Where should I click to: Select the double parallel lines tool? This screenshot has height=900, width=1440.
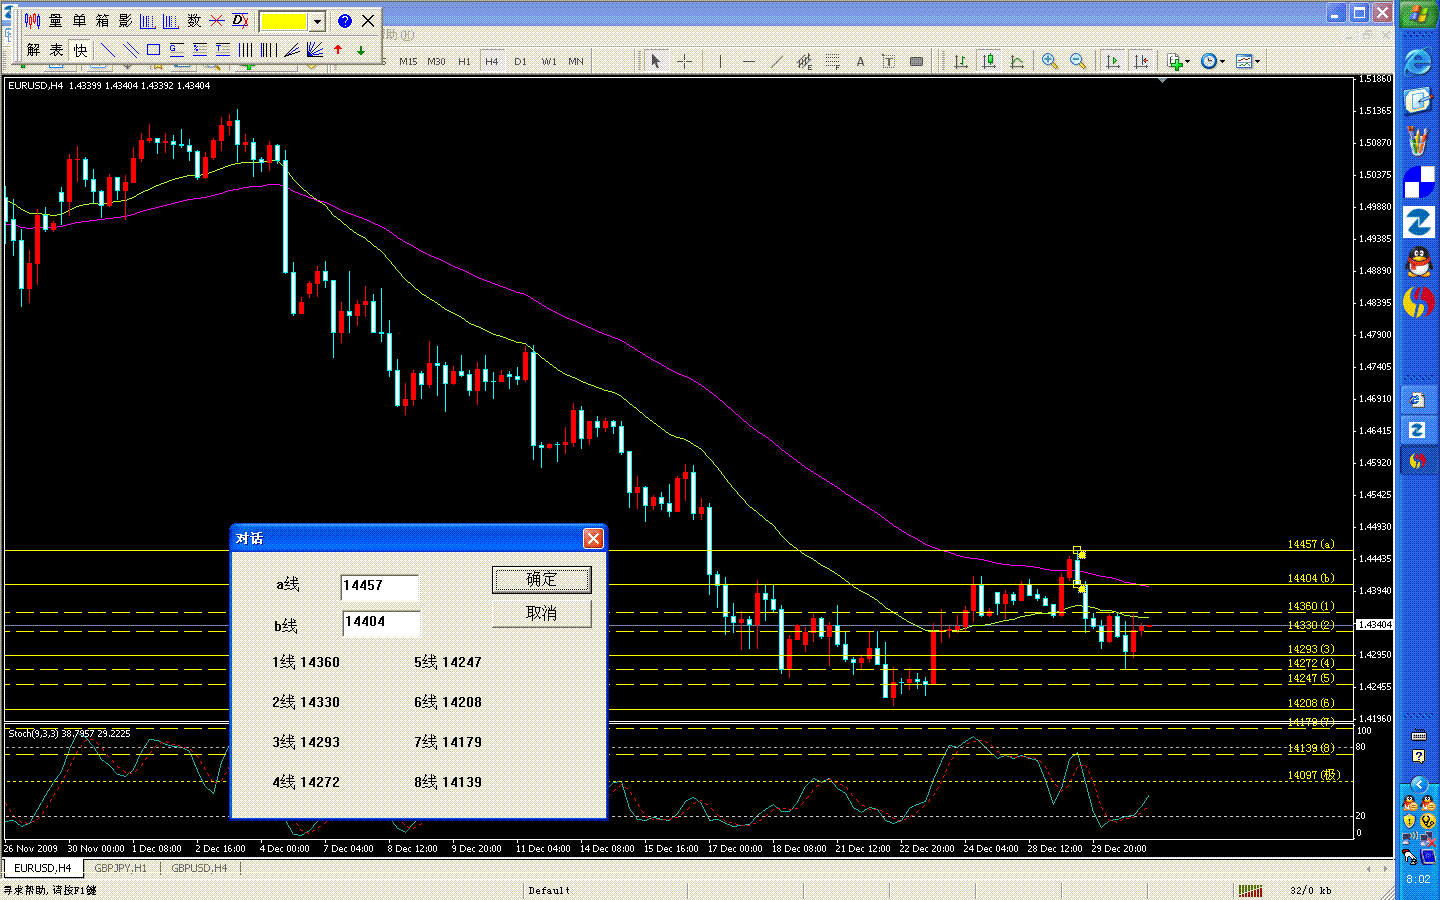click(131, 49)
